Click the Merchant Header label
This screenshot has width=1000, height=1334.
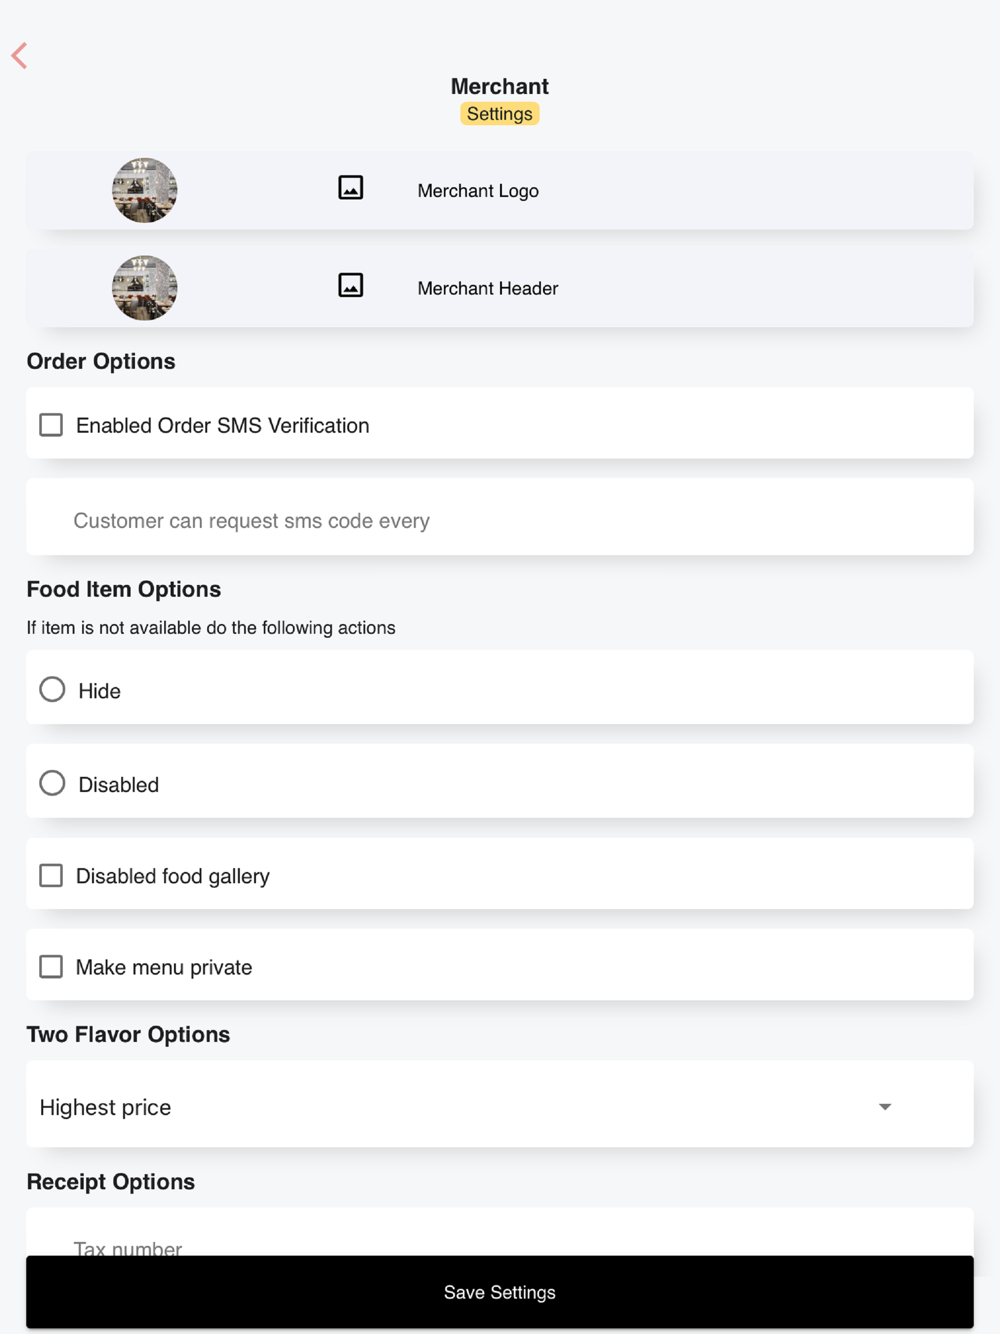pos(488,288)
